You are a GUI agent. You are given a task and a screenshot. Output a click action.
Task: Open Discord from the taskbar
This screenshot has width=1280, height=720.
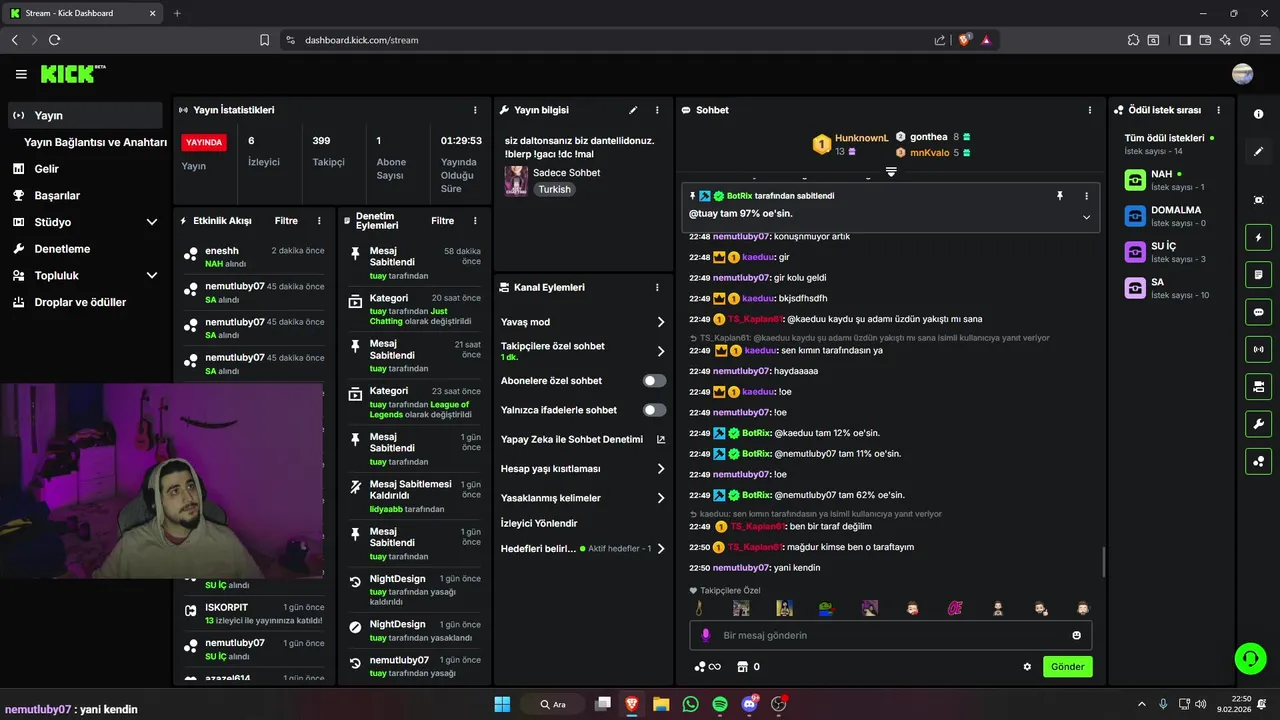pos(750,704)
